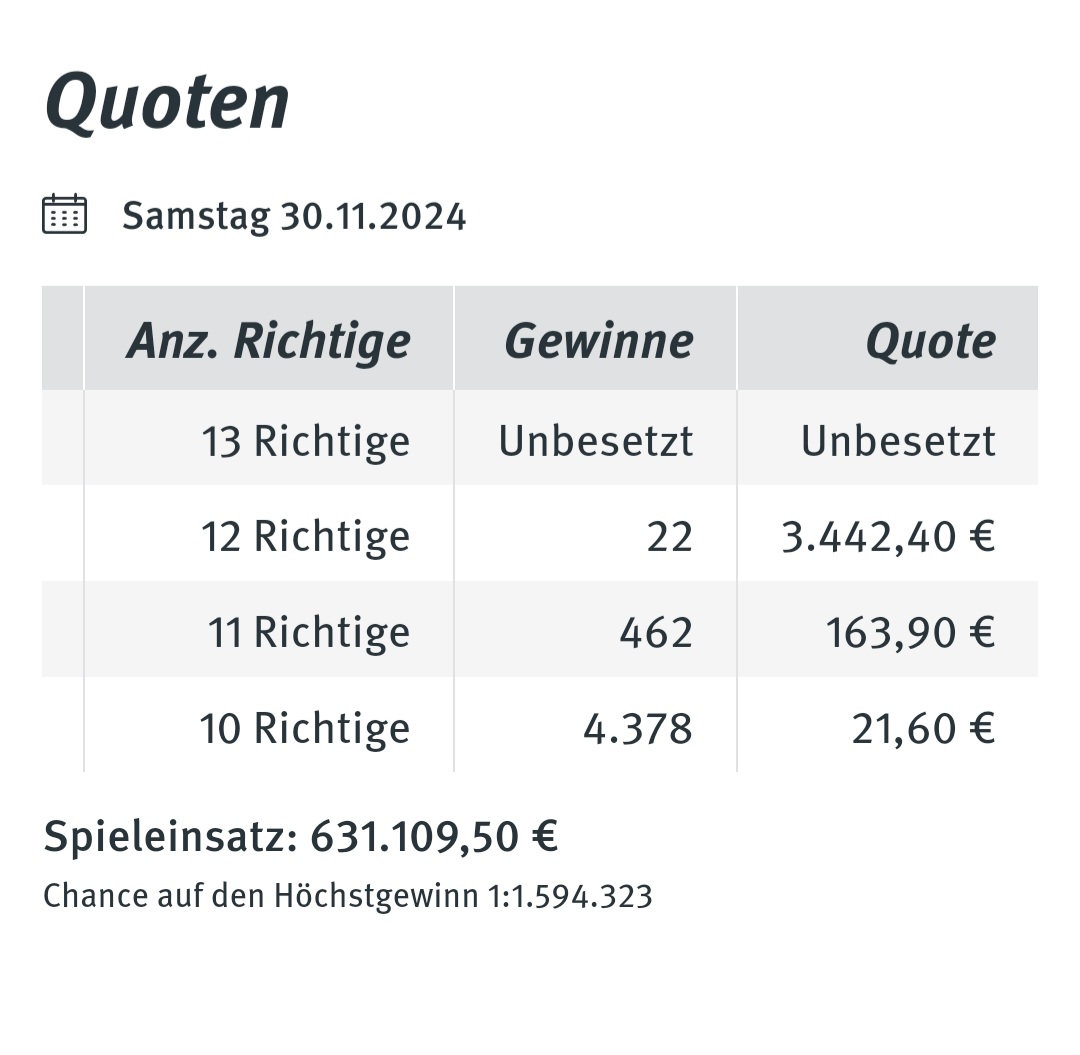The height and width of the screenshot is (1055, 1080).
Task: Click the 21,60 € quote cell
Action: click(x=924, y=729)
